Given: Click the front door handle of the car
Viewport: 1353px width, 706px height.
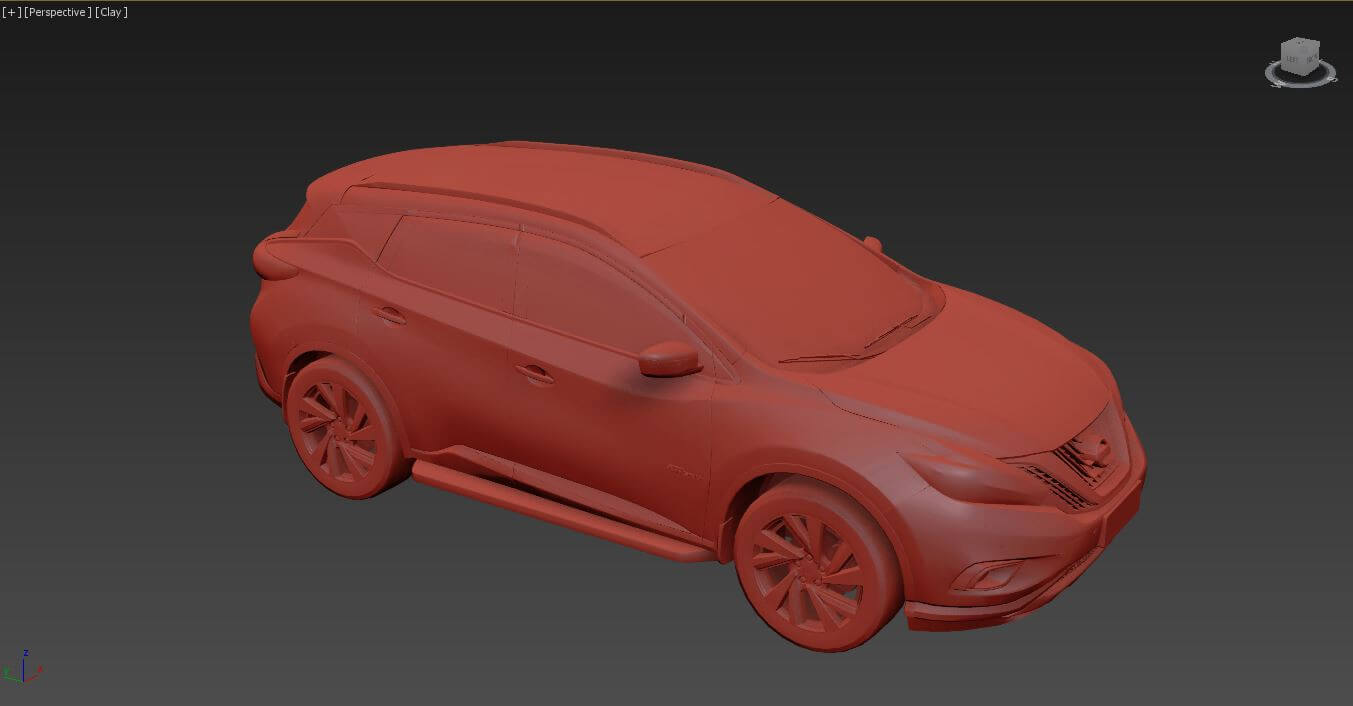Looking at the screenshot, I should 535,374.
